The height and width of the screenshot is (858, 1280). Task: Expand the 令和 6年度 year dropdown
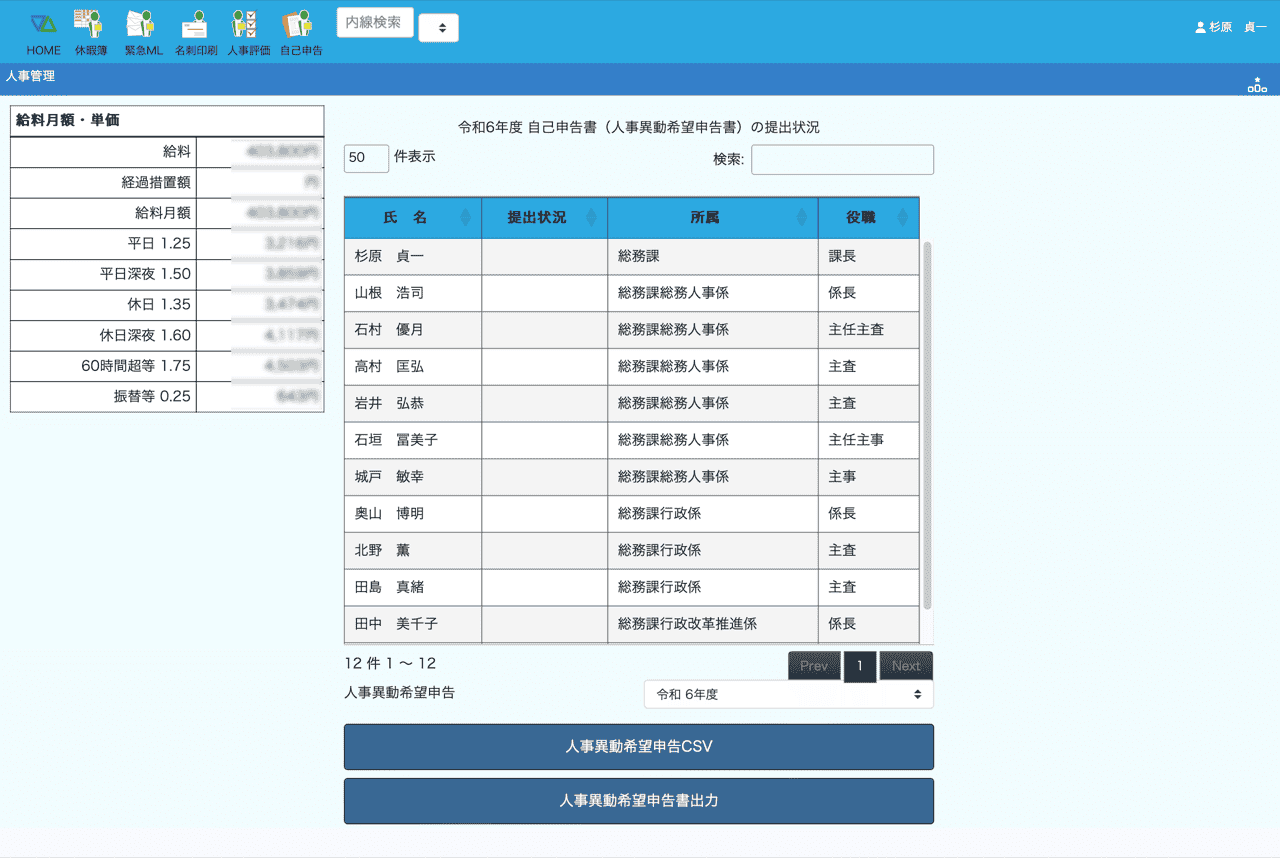788,694
